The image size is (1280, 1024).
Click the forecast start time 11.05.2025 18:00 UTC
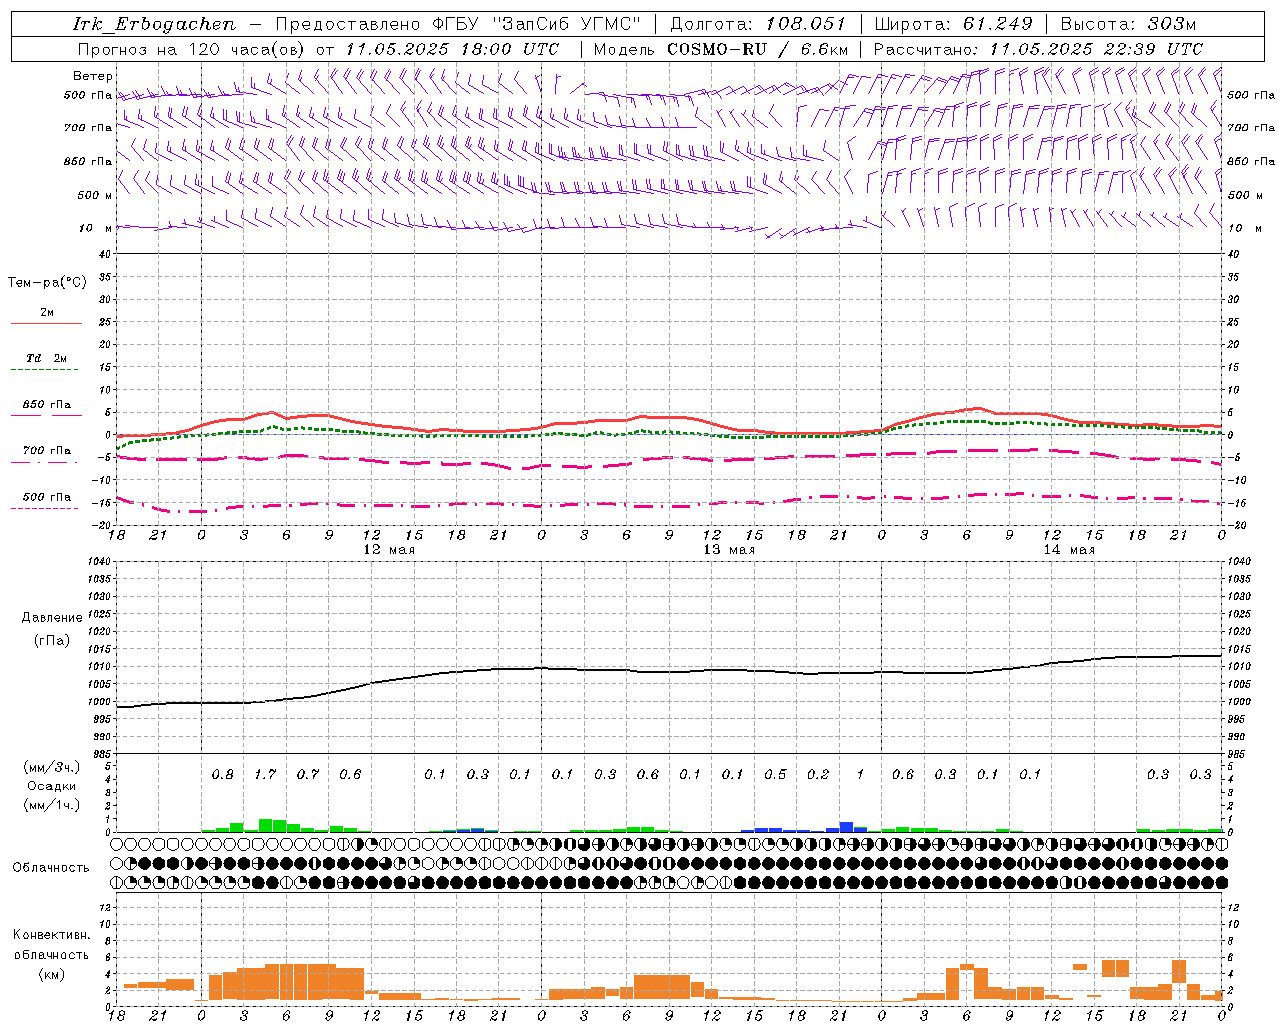(x=452, y=49)
